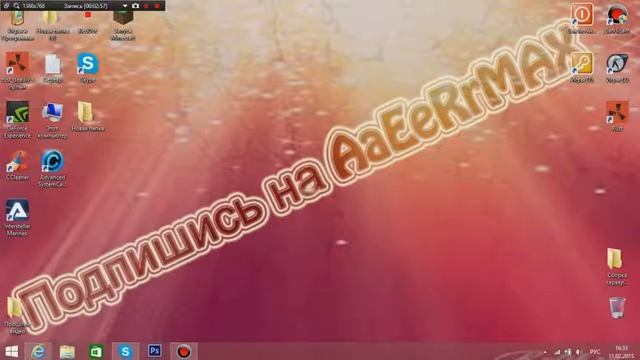Open the shutdown power-button shortcut

click(x=582, y=18)
